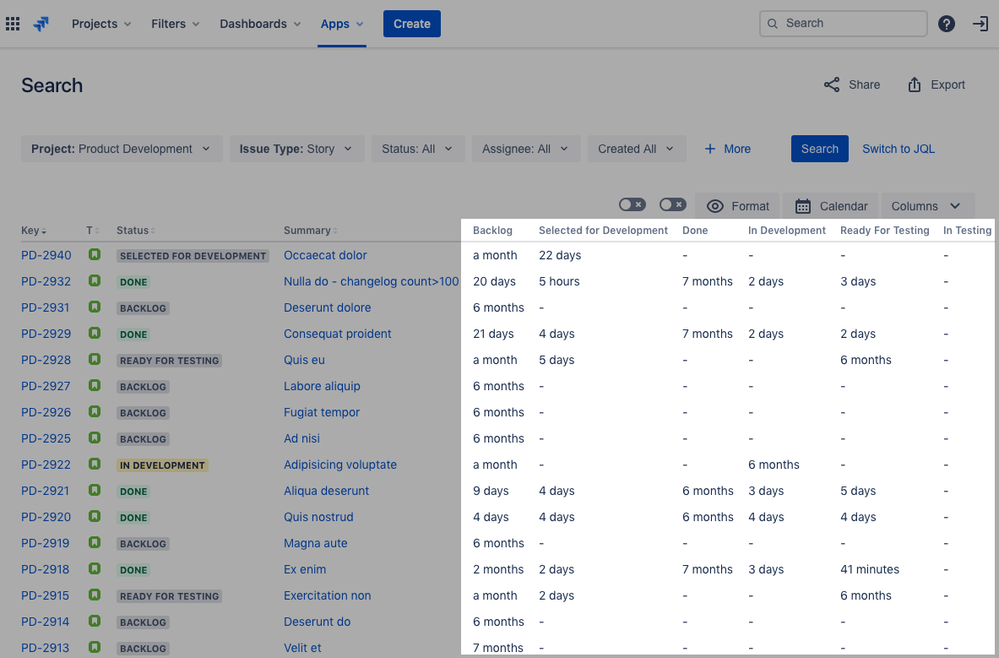The height and width of the screenshot is (658, 999).
Task: Click the story type icon for PD-2931
Action: [94, 307]
